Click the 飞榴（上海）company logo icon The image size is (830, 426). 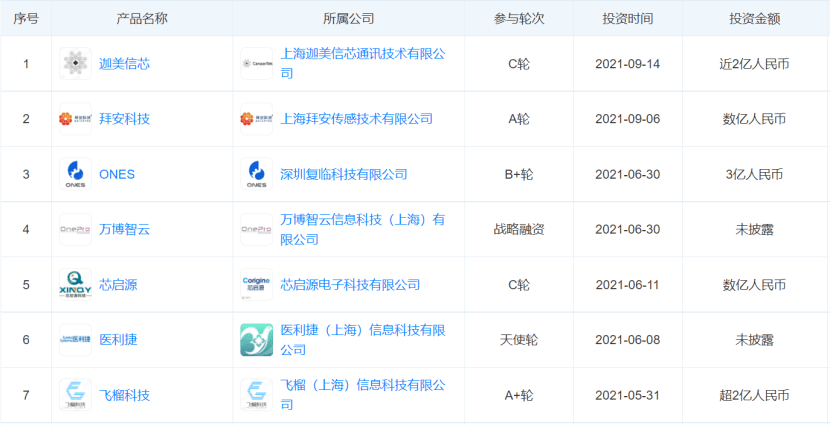(x=257, y=395)
